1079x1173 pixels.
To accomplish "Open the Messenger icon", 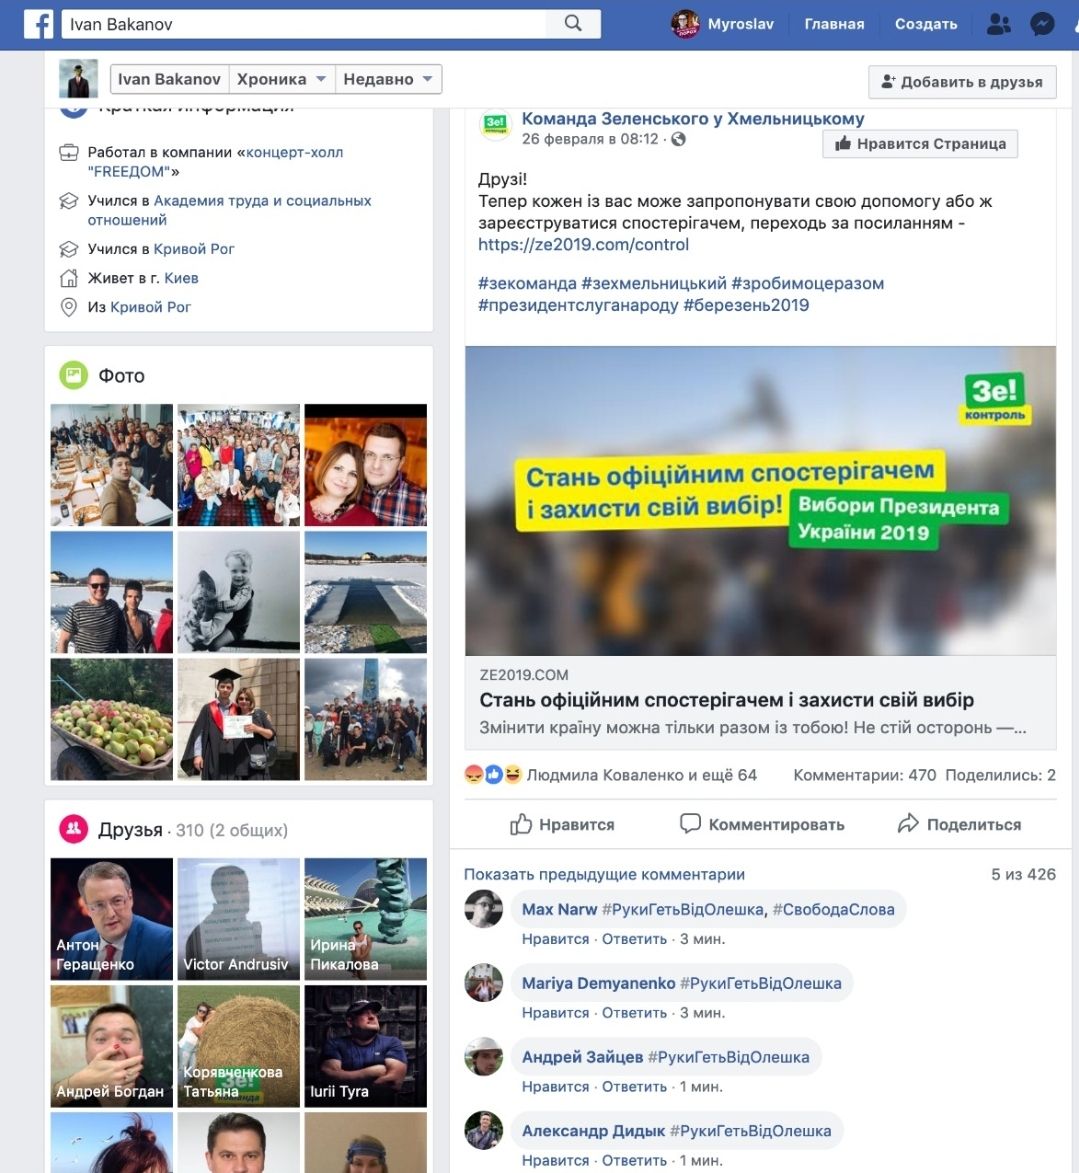I will 1042,24.
